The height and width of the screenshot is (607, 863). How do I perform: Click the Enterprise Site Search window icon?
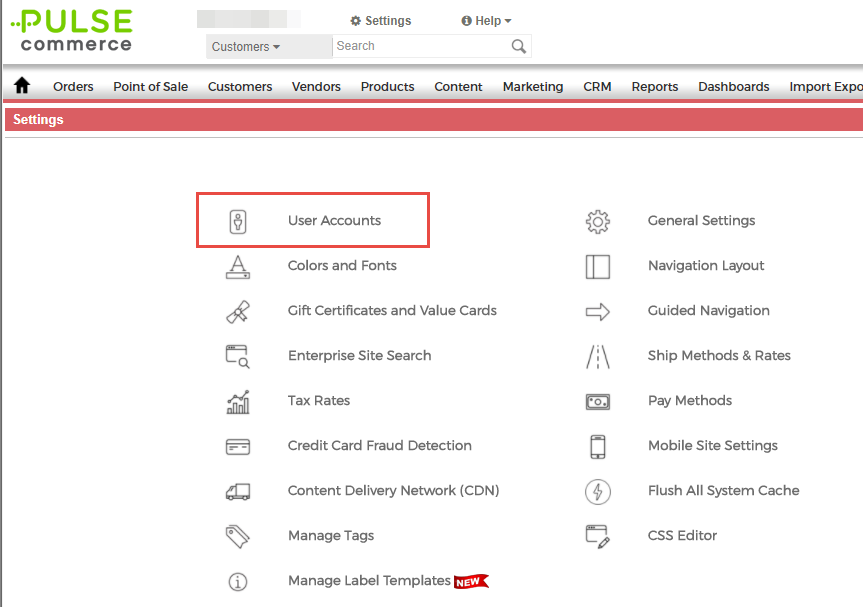[x=238, y=357]
